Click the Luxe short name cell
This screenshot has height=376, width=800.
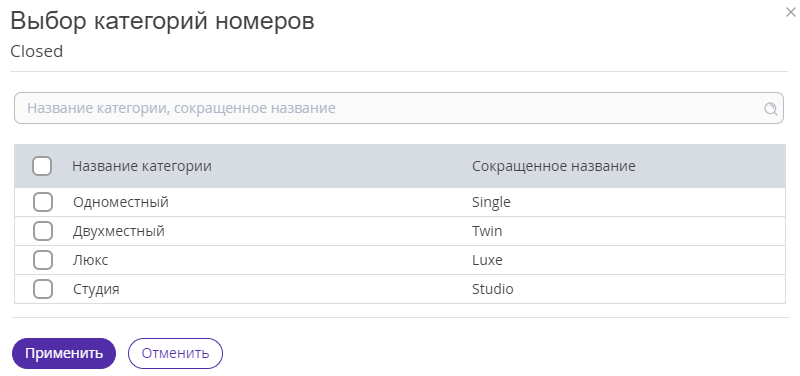(x=487, y=260)
